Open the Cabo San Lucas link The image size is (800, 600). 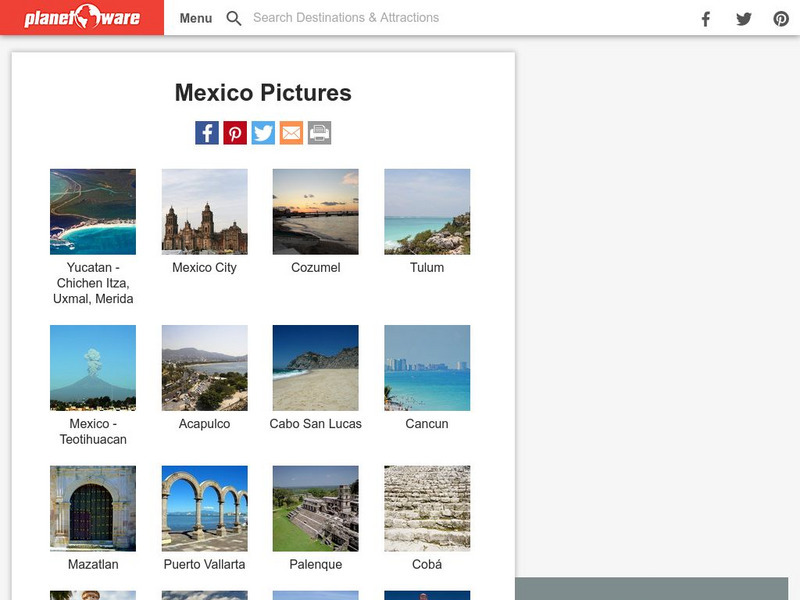pos(315,424)
